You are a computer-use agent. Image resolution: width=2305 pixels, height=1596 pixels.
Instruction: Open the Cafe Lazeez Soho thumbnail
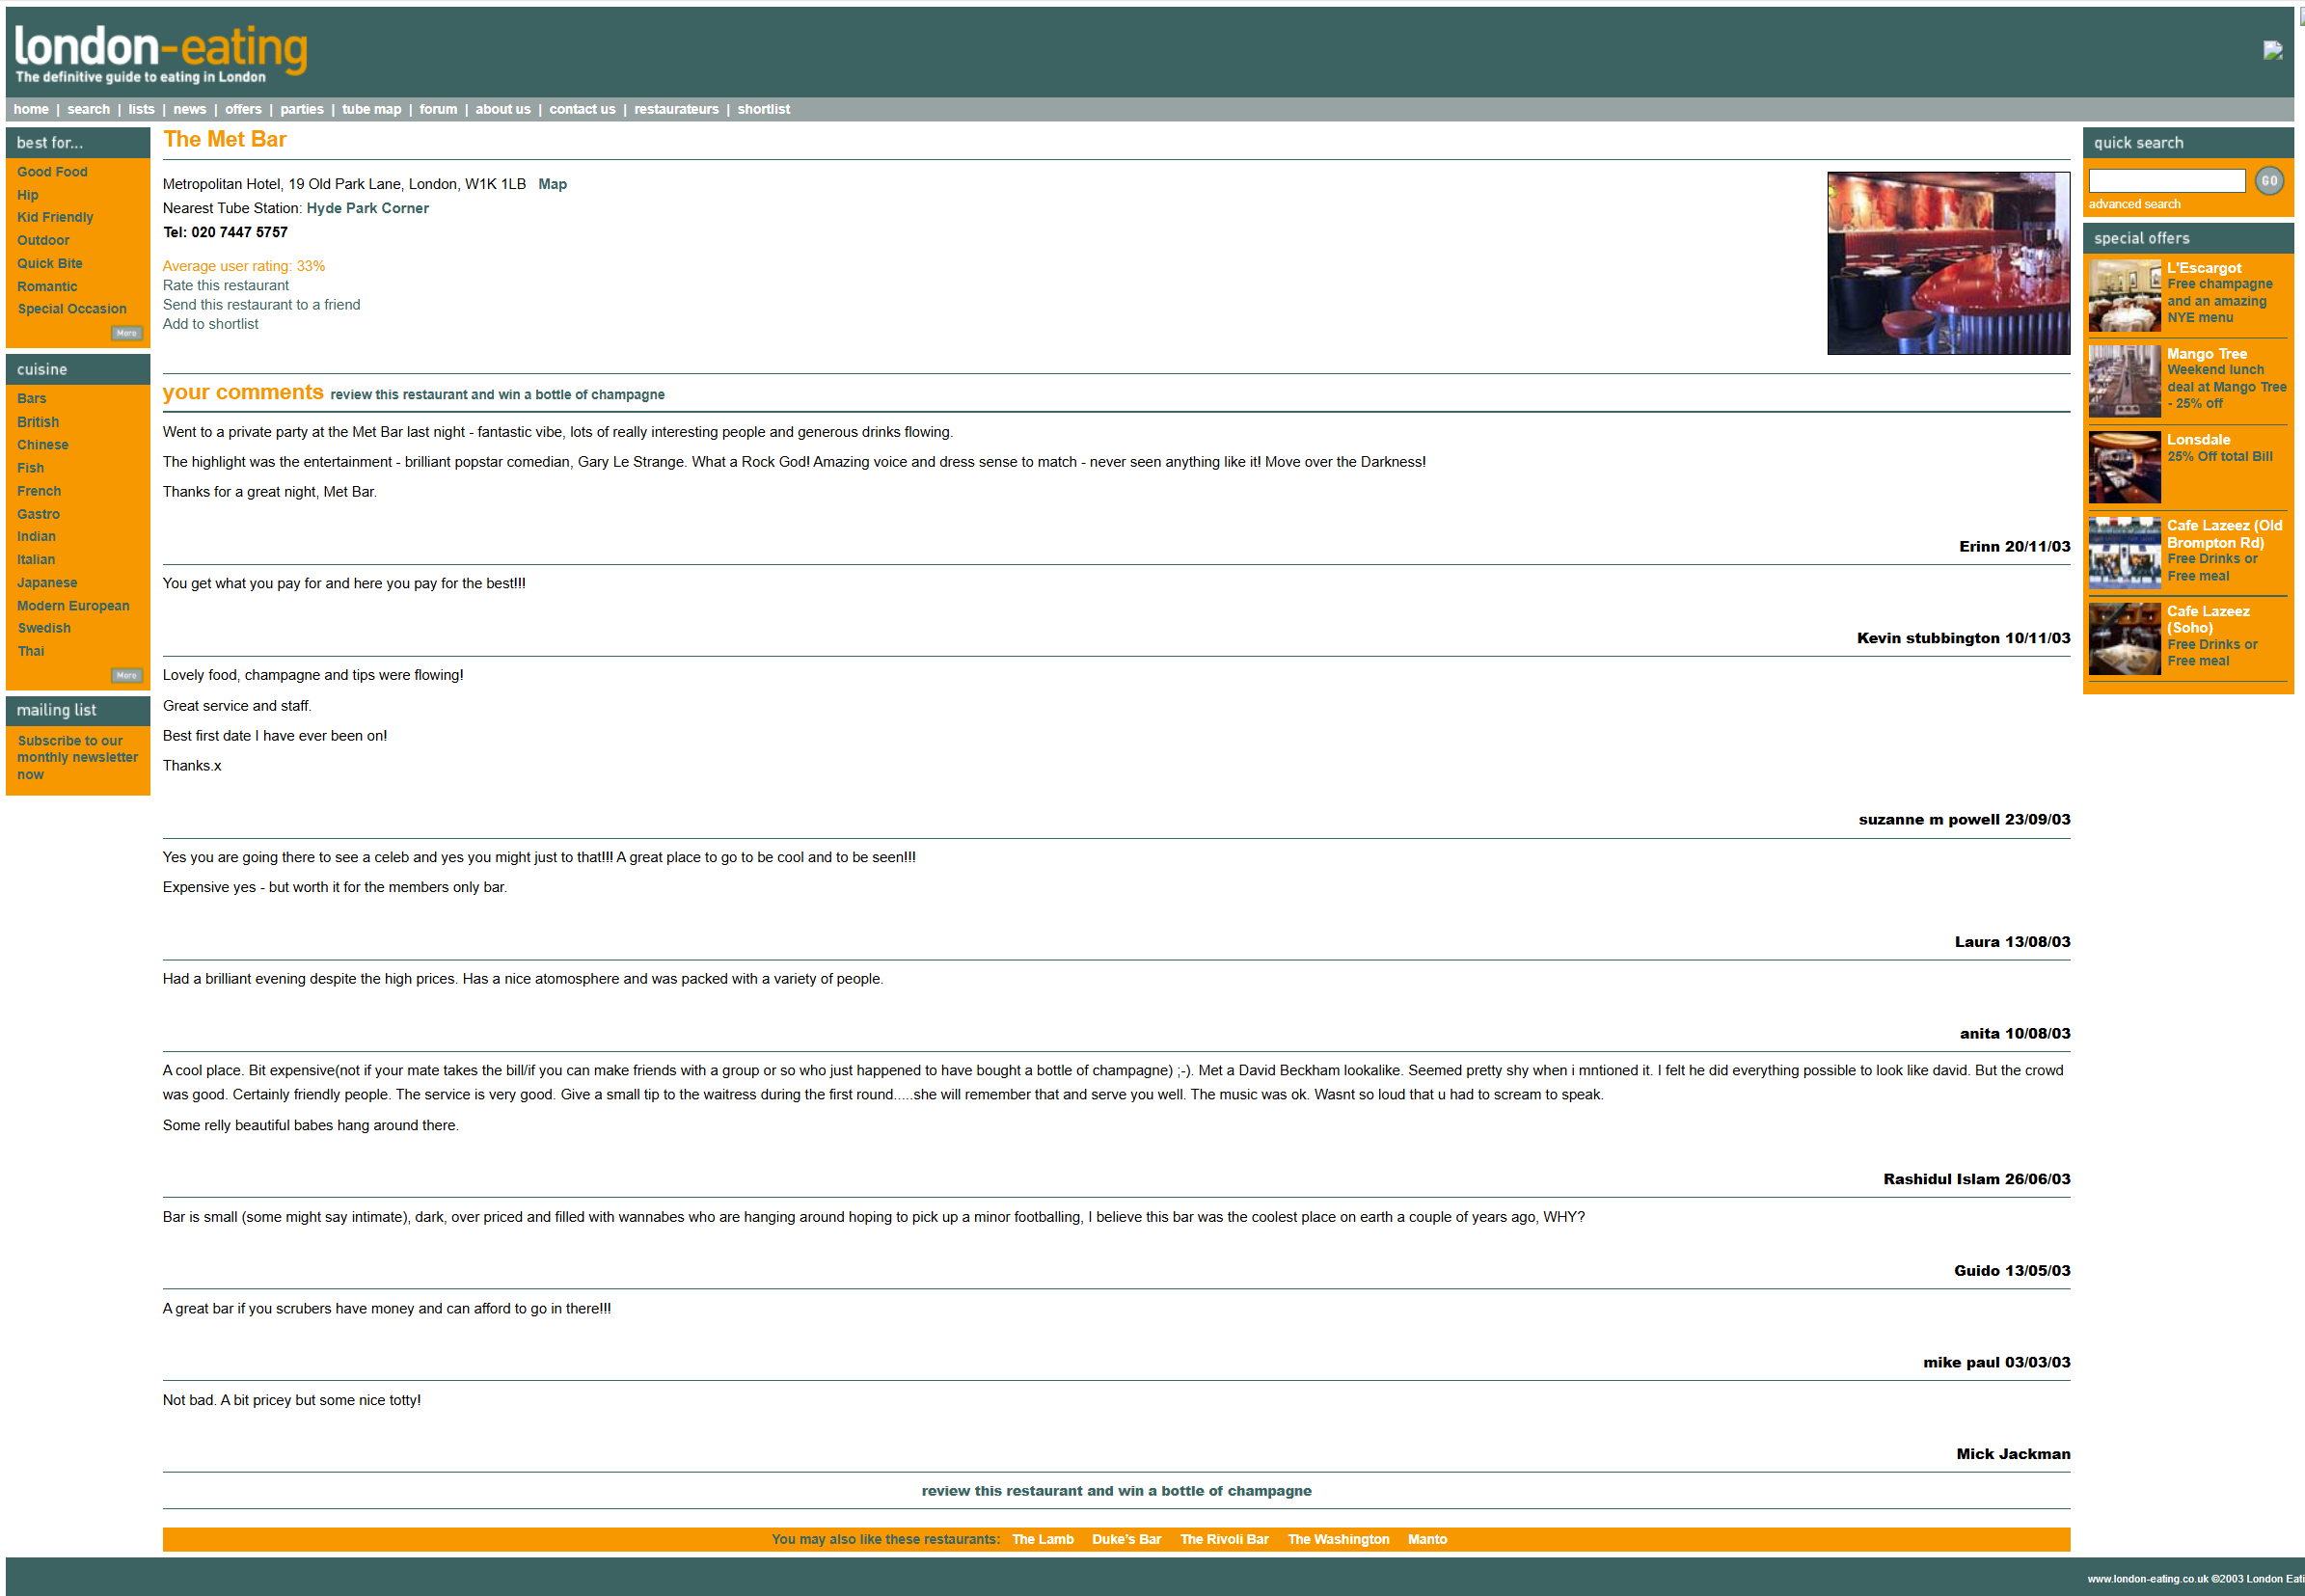[2124, 639]
